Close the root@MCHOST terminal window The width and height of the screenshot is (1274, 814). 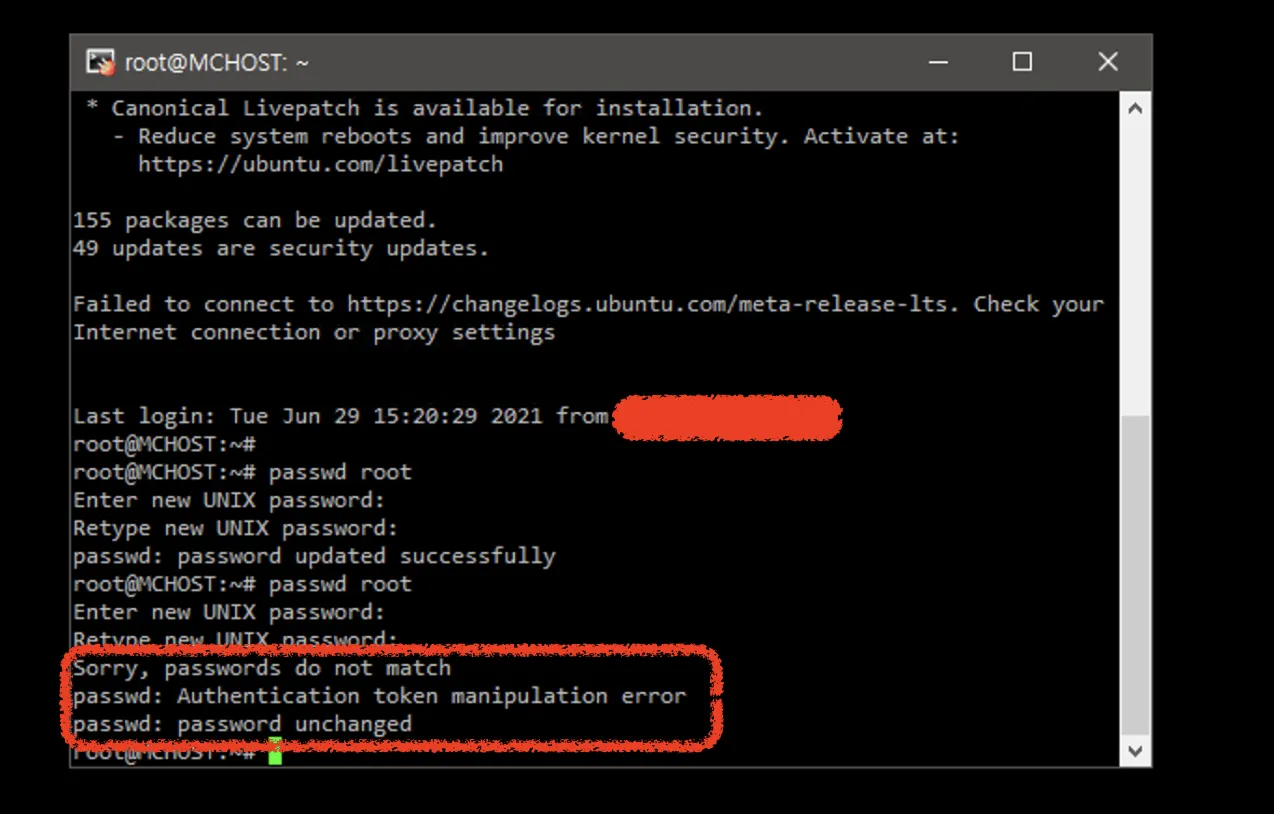tap(1108, 62)
